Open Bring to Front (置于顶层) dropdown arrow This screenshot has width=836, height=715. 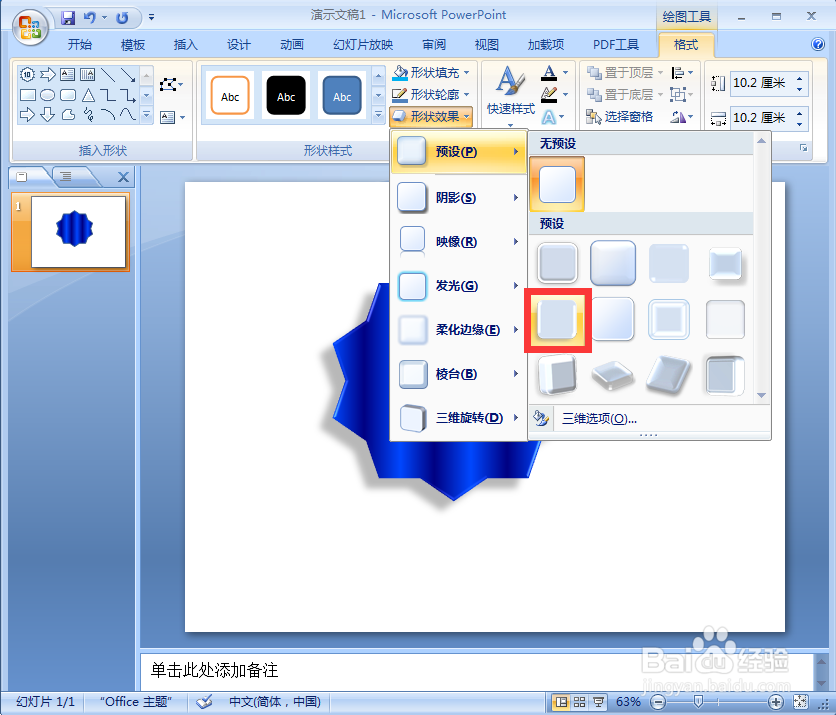660,73
